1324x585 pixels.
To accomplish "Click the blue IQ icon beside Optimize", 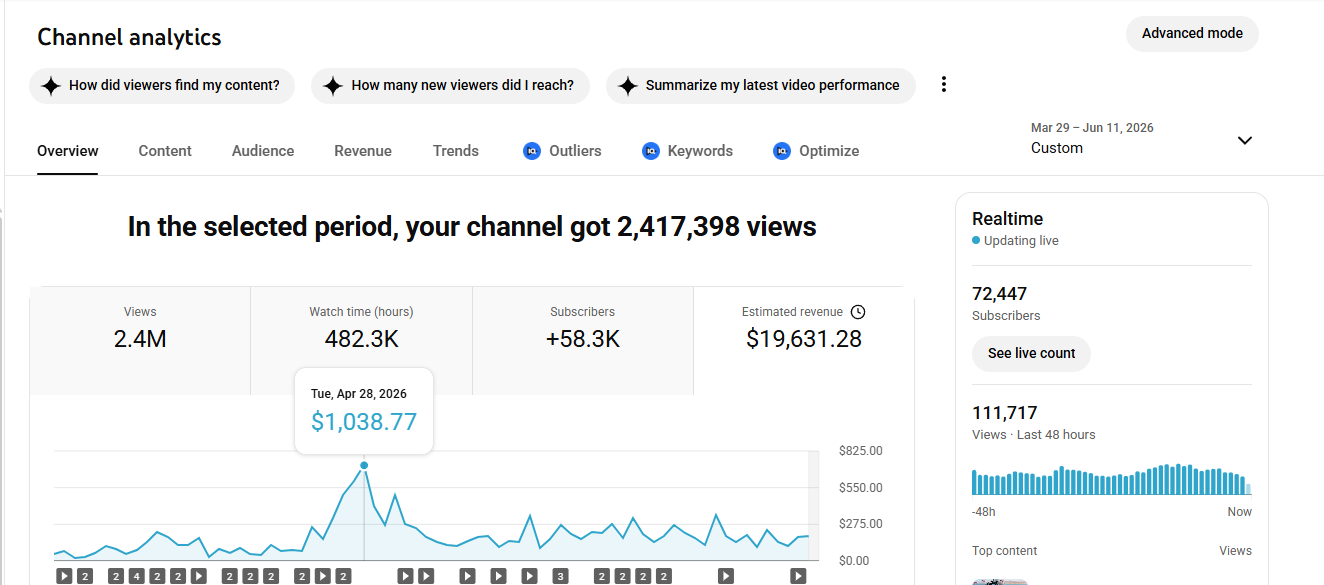I will pos(782,151).
